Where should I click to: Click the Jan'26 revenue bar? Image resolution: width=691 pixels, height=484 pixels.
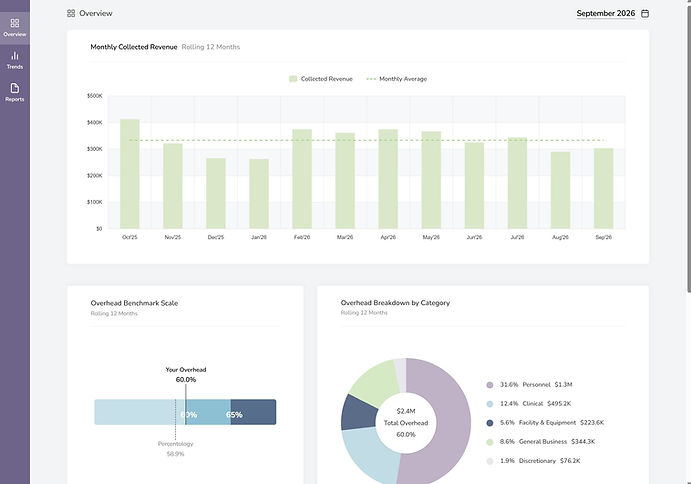259,194
